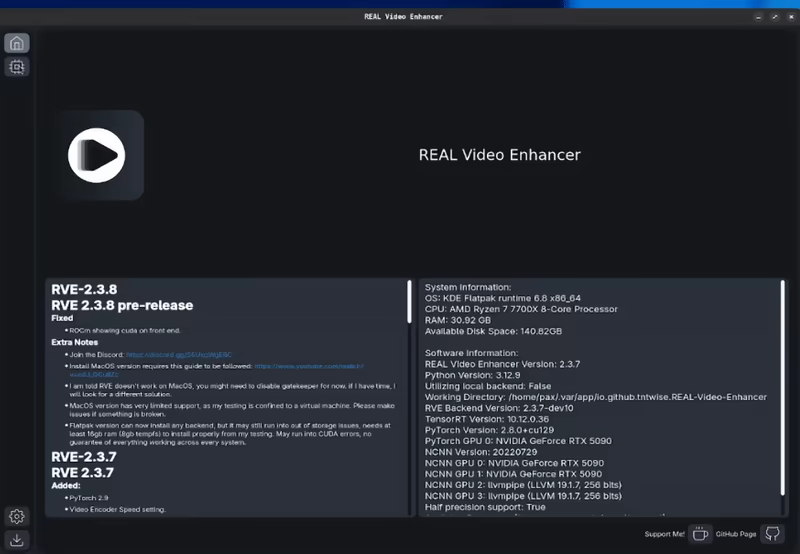Click the 'OS: KDE Flatpak runtime' line

pyautogui.click(x=503, y=298)
